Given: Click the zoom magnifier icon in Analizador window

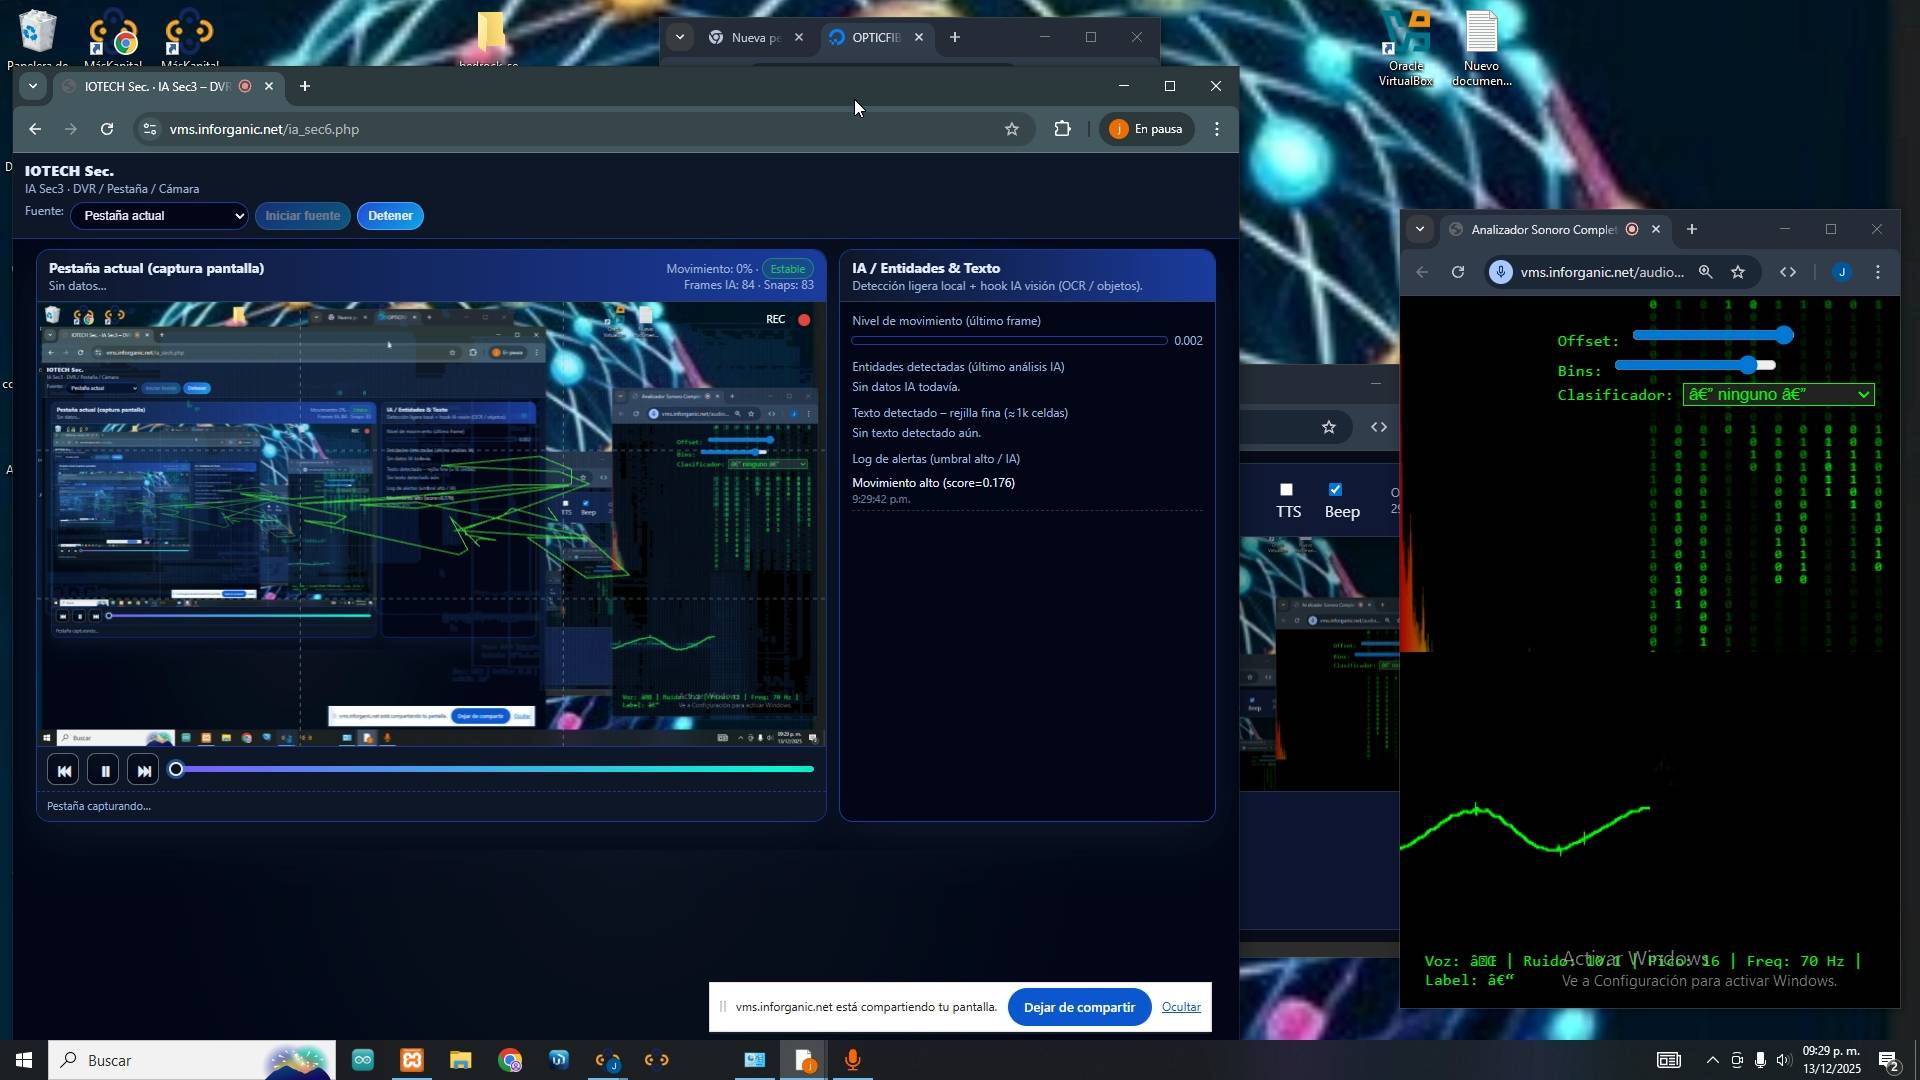Looking at the screenshot, I should (x=1706, y=272).
